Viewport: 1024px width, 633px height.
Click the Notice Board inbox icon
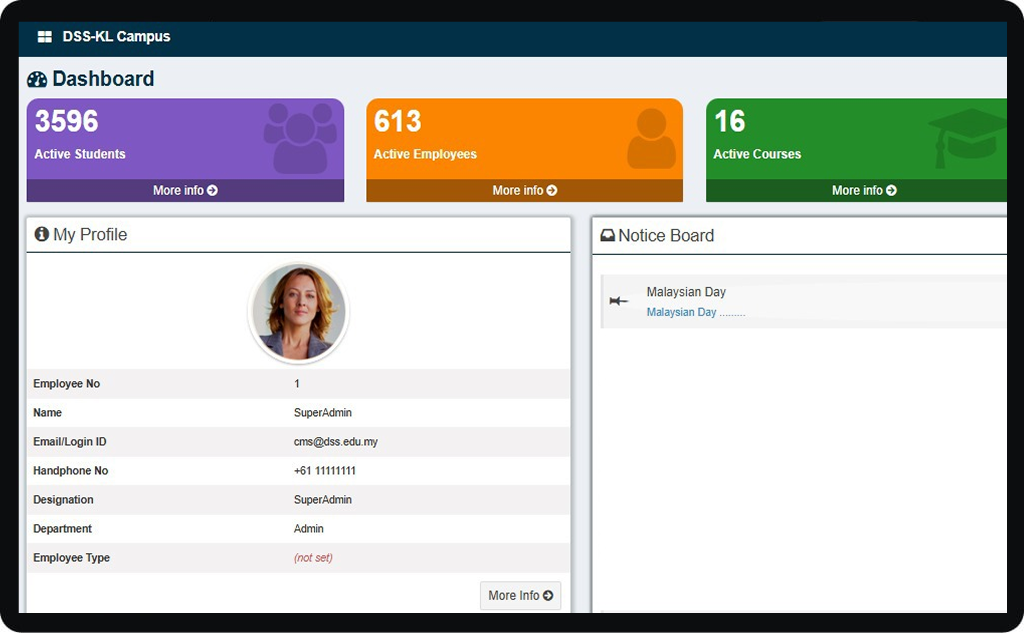click(607, 236)
